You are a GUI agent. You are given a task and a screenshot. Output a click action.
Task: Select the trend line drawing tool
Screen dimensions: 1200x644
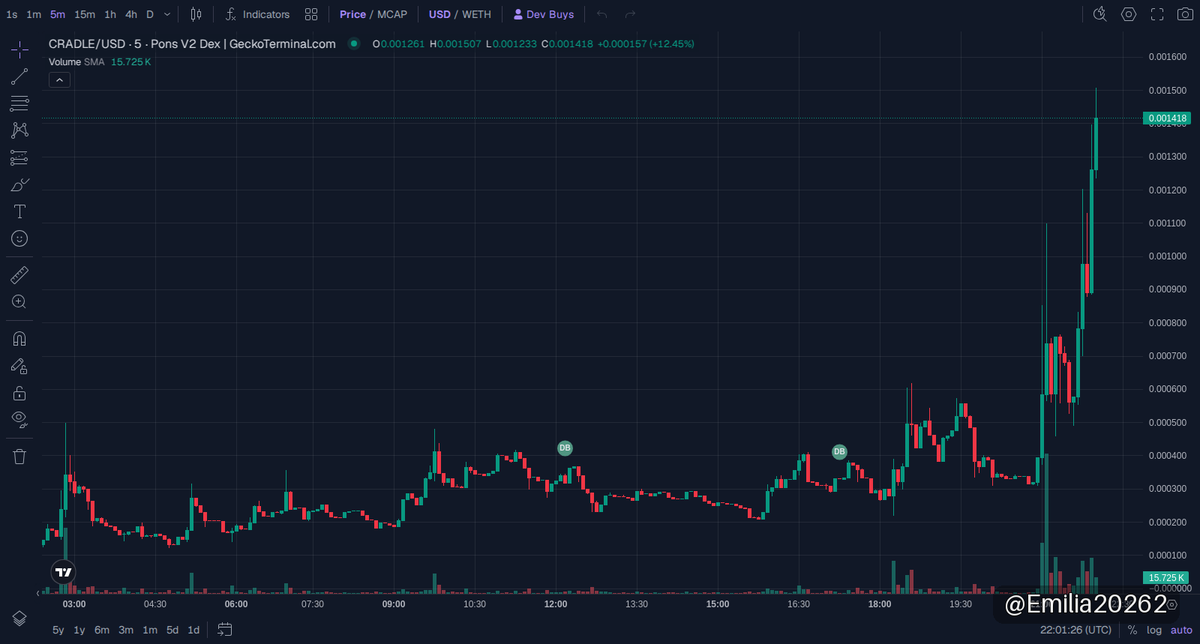click(x=19, y=77)
